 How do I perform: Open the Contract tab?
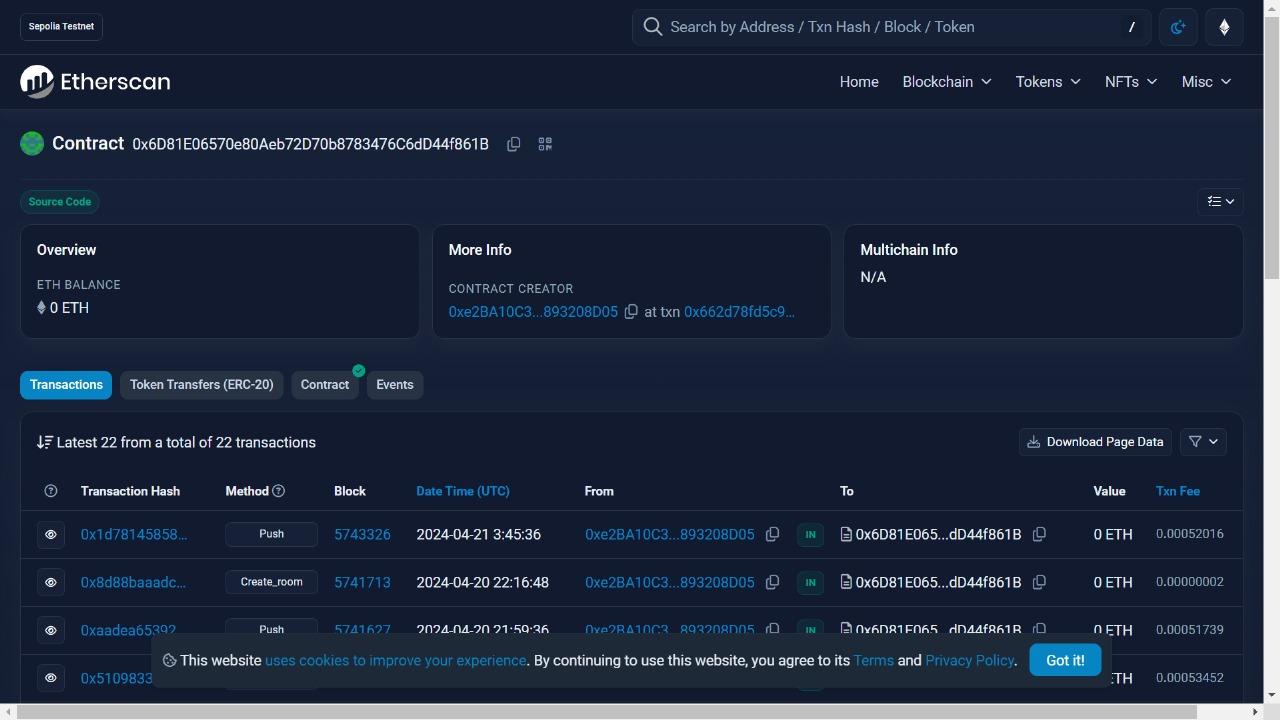(x=325, y=385)
